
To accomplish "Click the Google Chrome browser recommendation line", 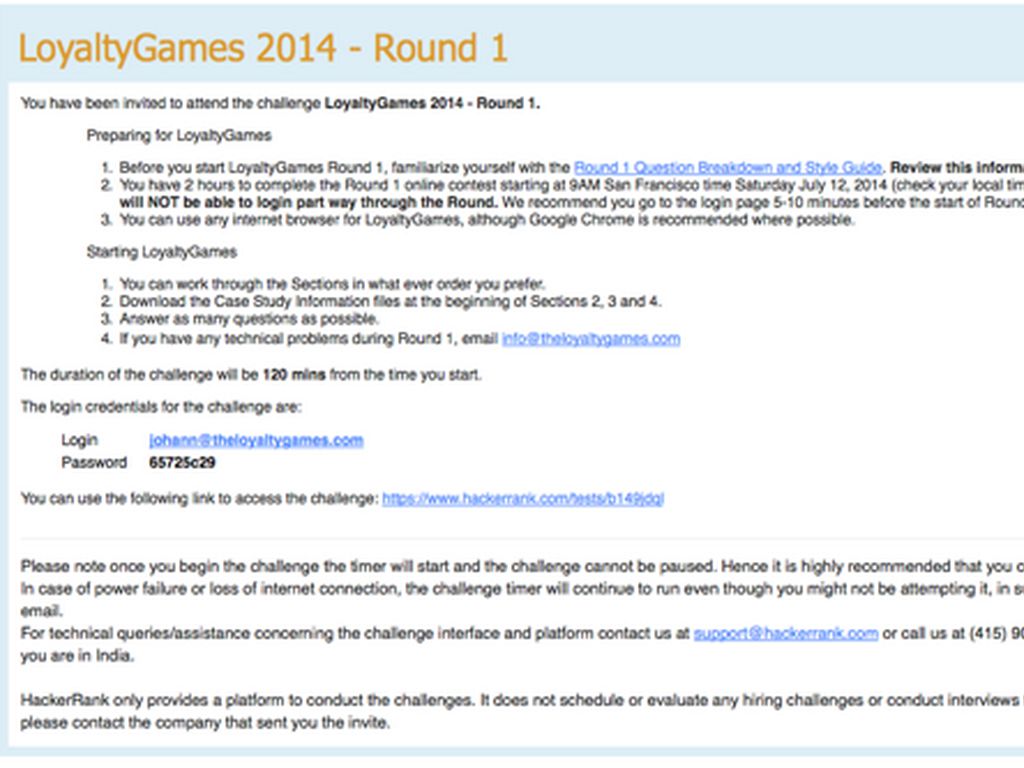I will (486, 220).
